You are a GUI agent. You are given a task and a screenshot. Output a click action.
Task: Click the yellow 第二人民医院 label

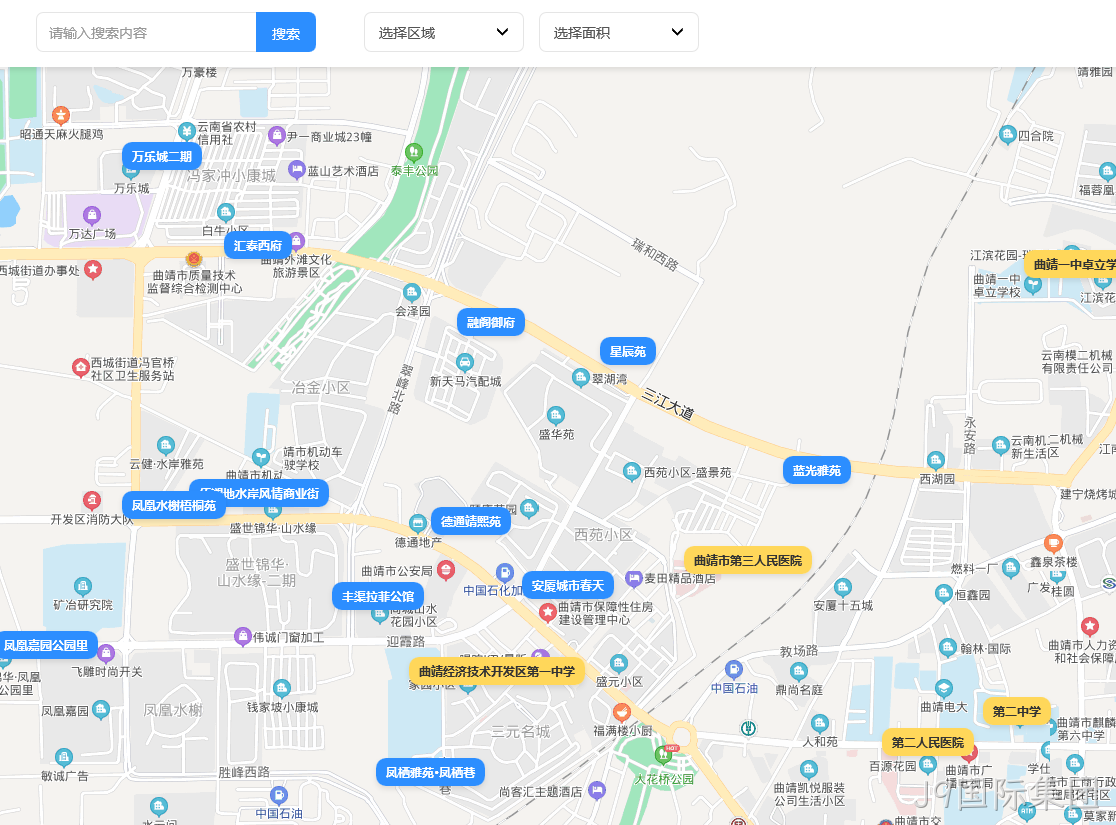pyautogui.click(x=927, y=742)
